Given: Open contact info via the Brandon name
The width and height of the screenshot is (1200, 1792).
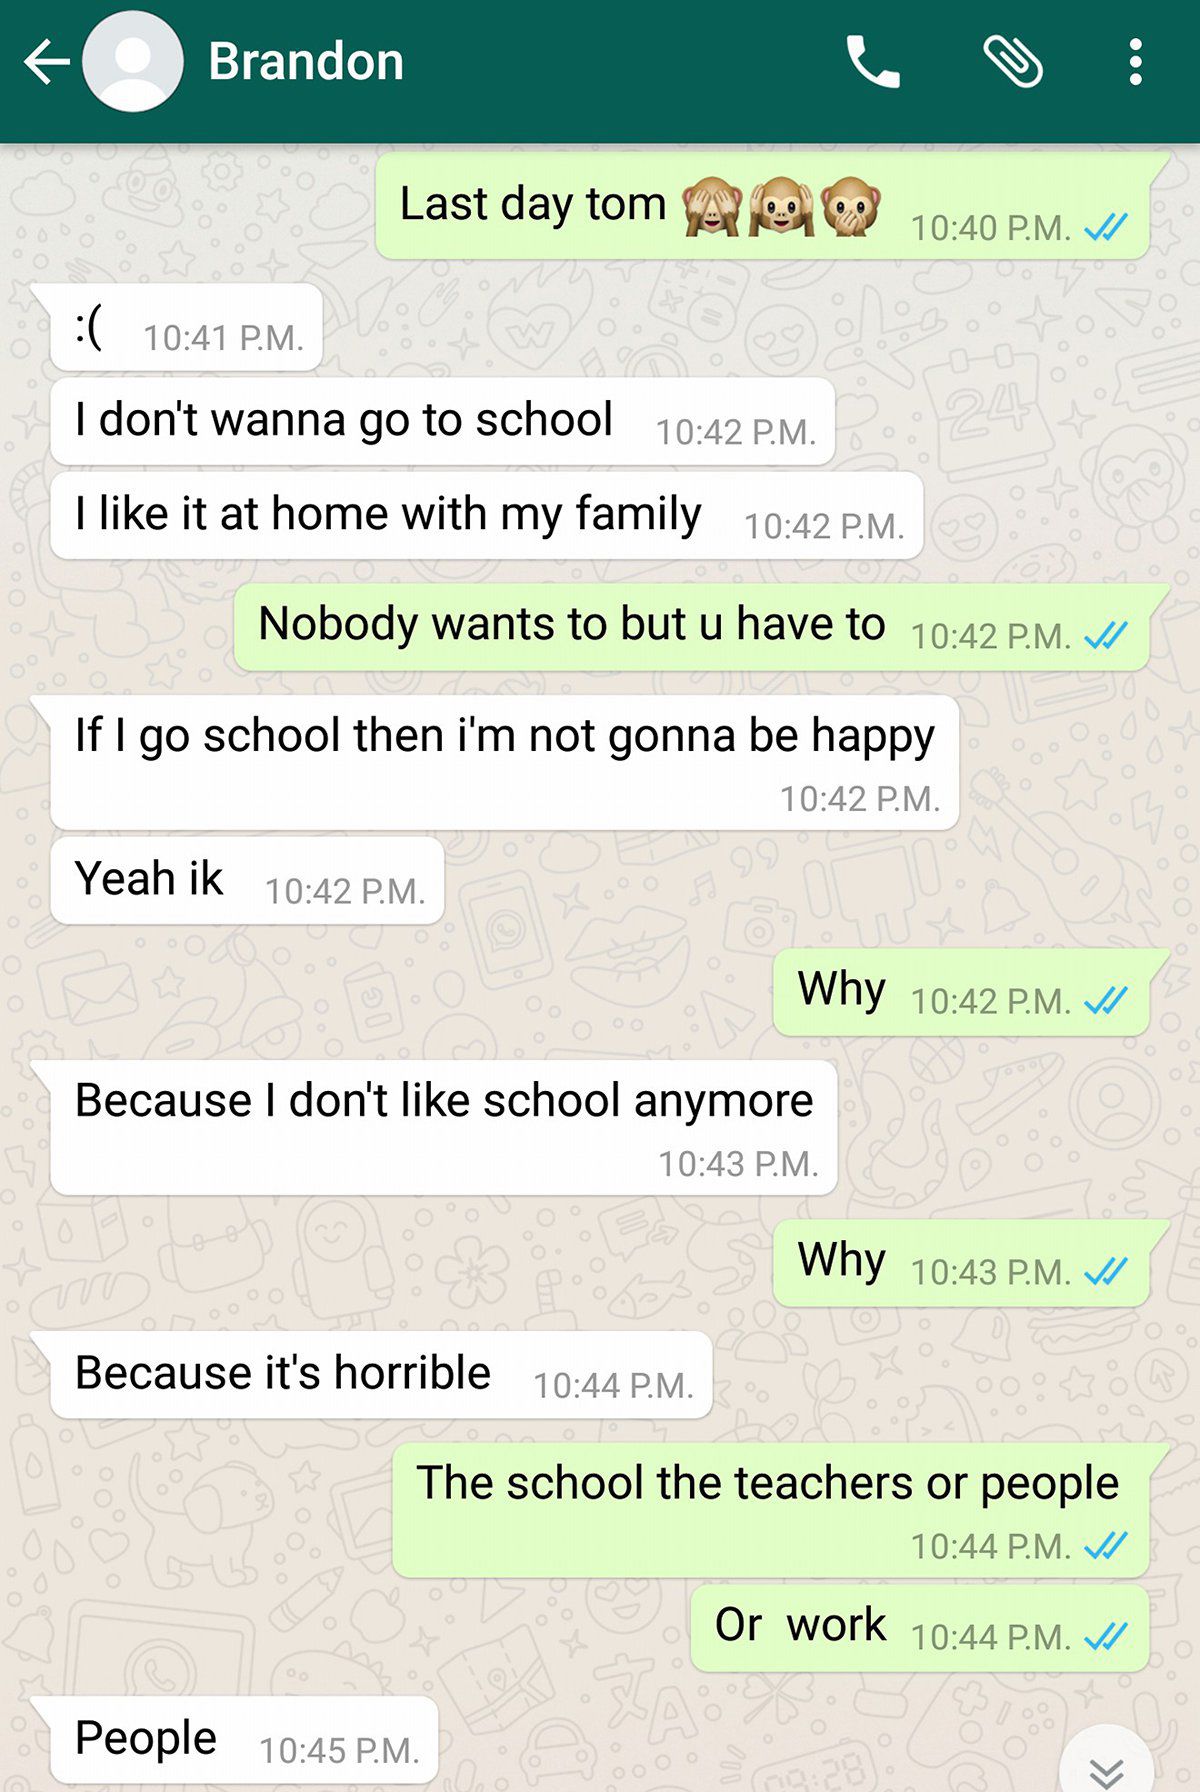Looking at the screenshot, I should click(x=306, y=62).
